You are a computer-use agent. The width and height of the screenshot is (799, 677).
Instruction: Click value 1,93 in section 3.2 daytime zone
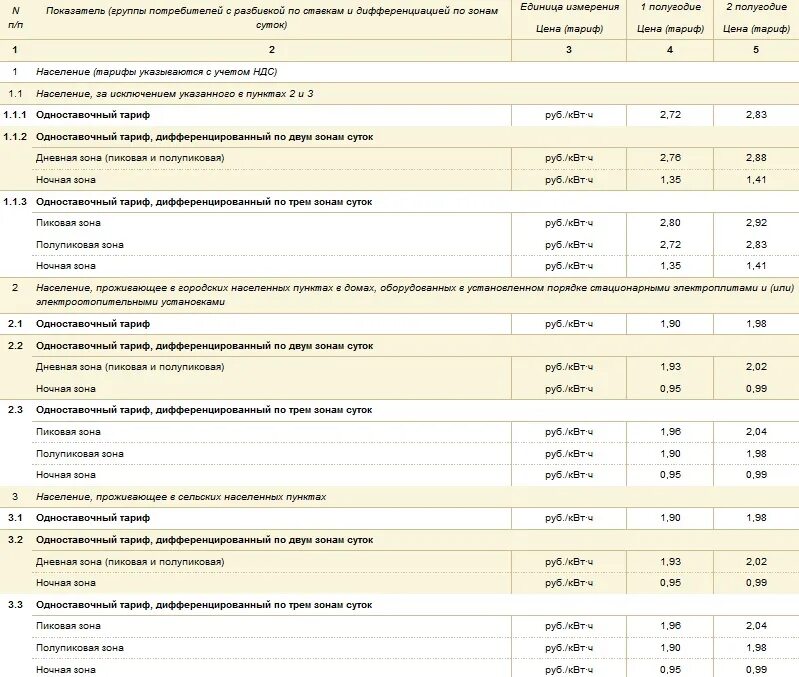(x=670, y=562)
